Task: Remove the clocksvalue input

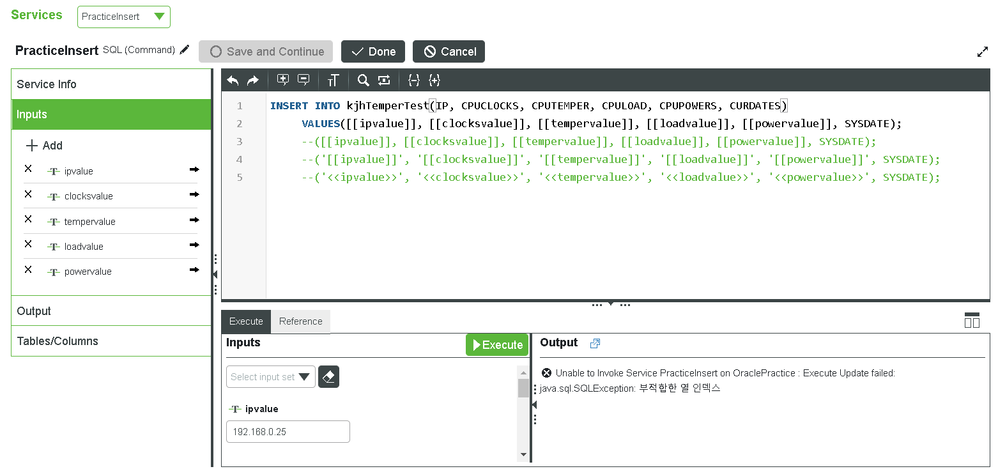Action: [28, 194]
